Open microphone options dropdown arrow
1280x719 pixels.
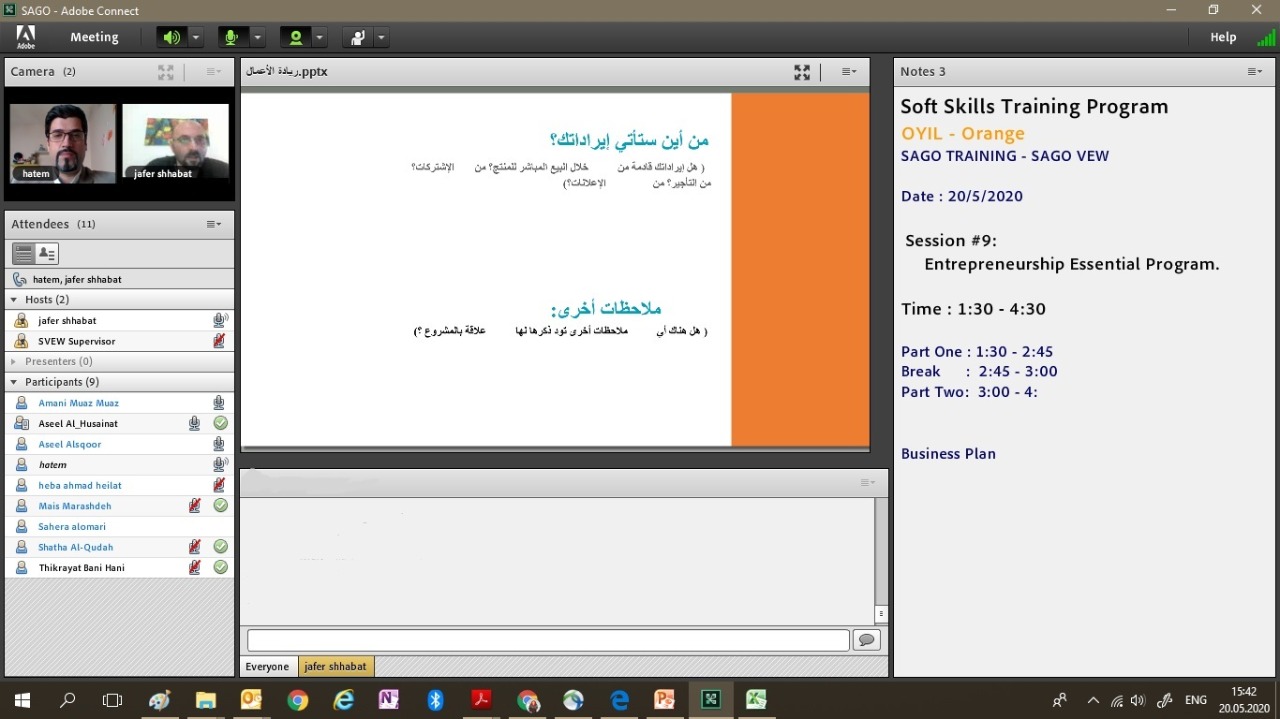tap(257, 38)
